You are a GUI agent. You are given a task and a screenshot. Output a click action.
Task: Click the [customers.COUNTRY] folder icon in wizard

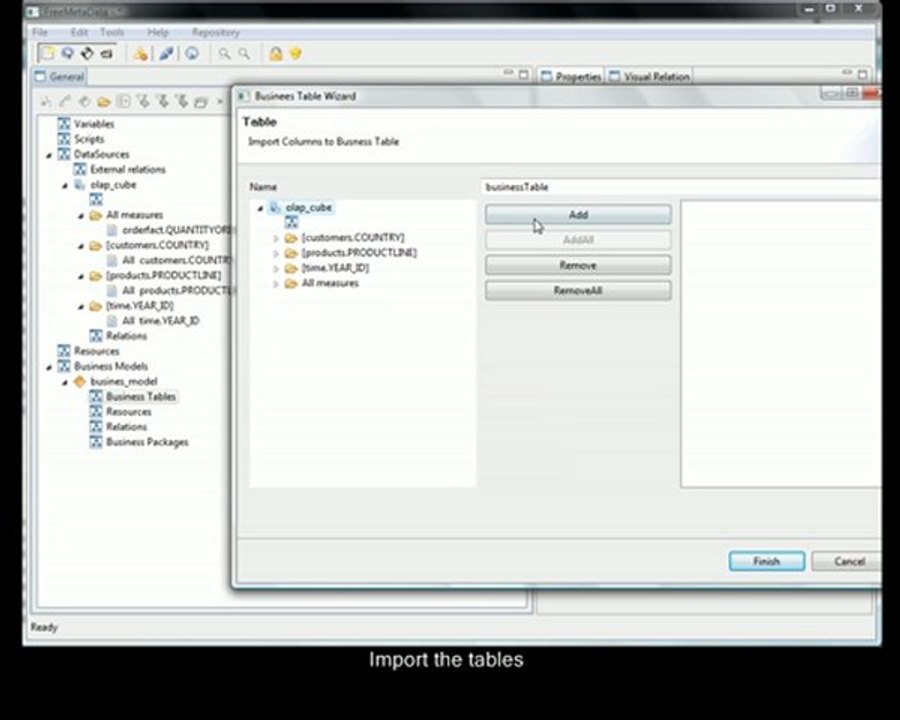point(291,238)
